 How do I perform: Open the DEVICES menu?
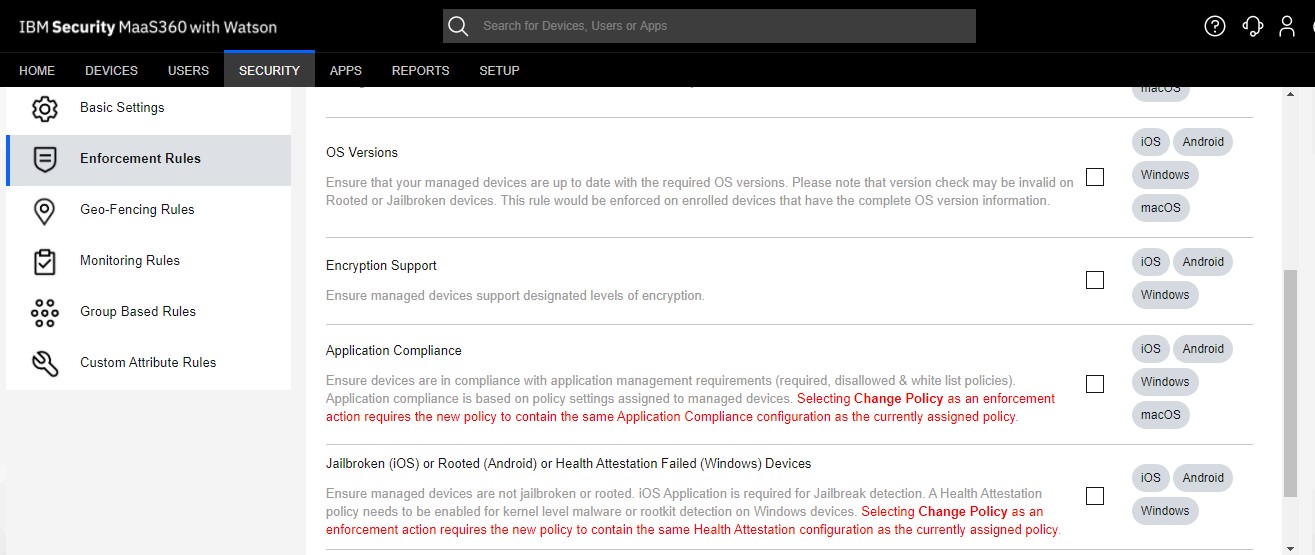[111, 70]
